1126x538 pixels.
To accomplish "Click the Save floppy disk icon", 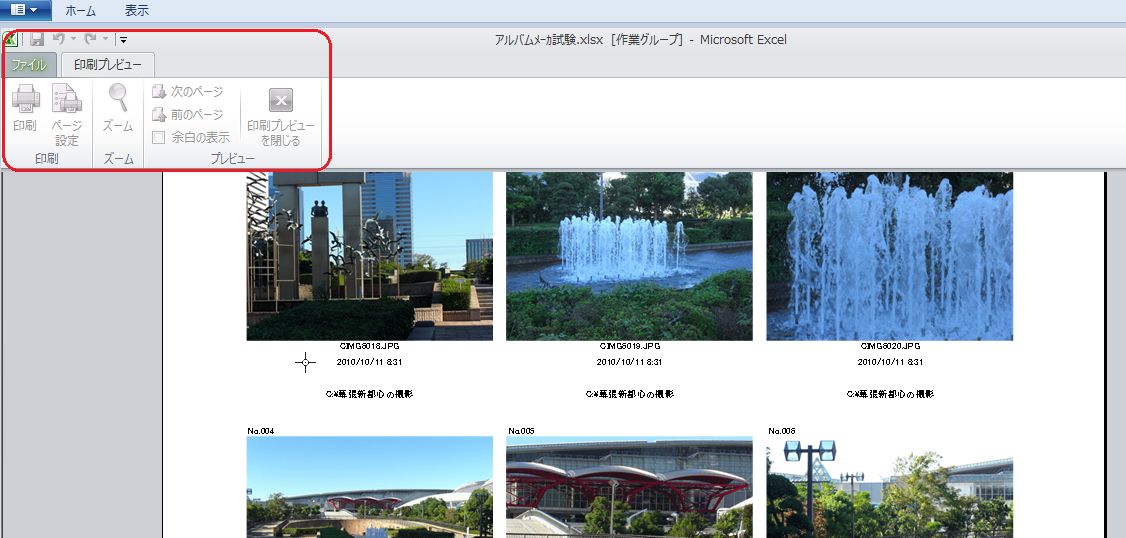I will pos(37,39).
